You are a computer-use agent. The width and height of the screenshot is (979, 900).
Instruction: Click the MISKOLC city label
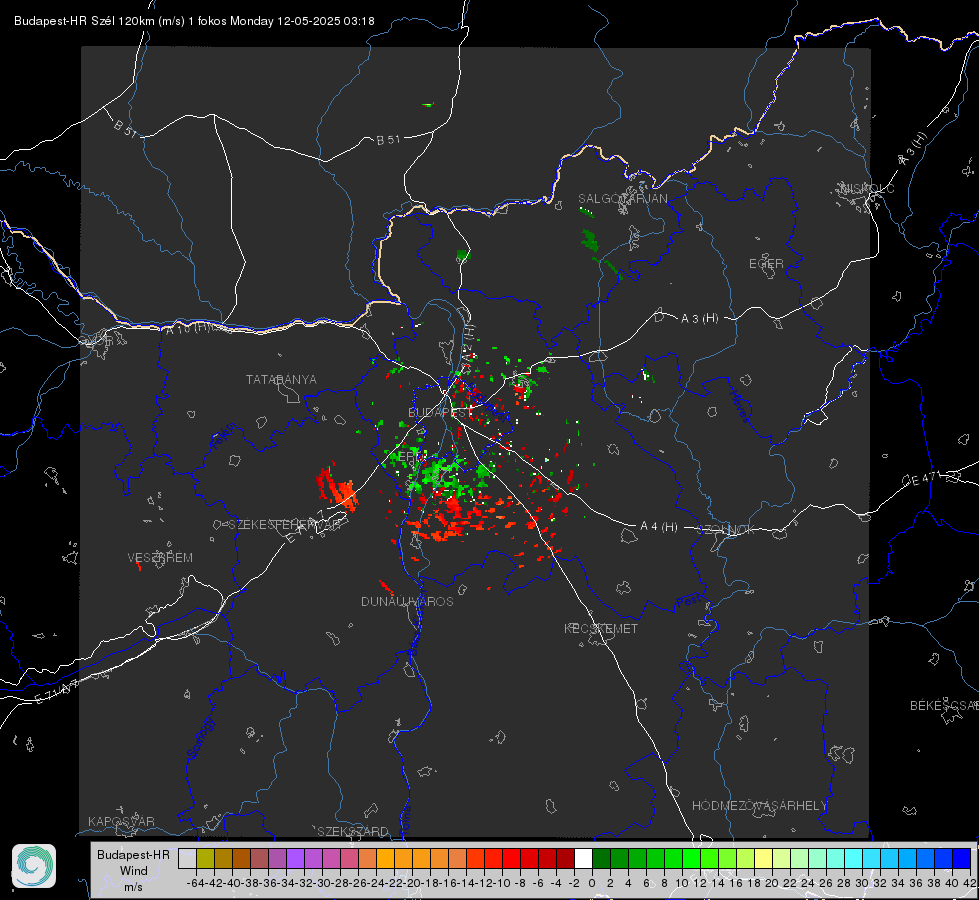867,188
